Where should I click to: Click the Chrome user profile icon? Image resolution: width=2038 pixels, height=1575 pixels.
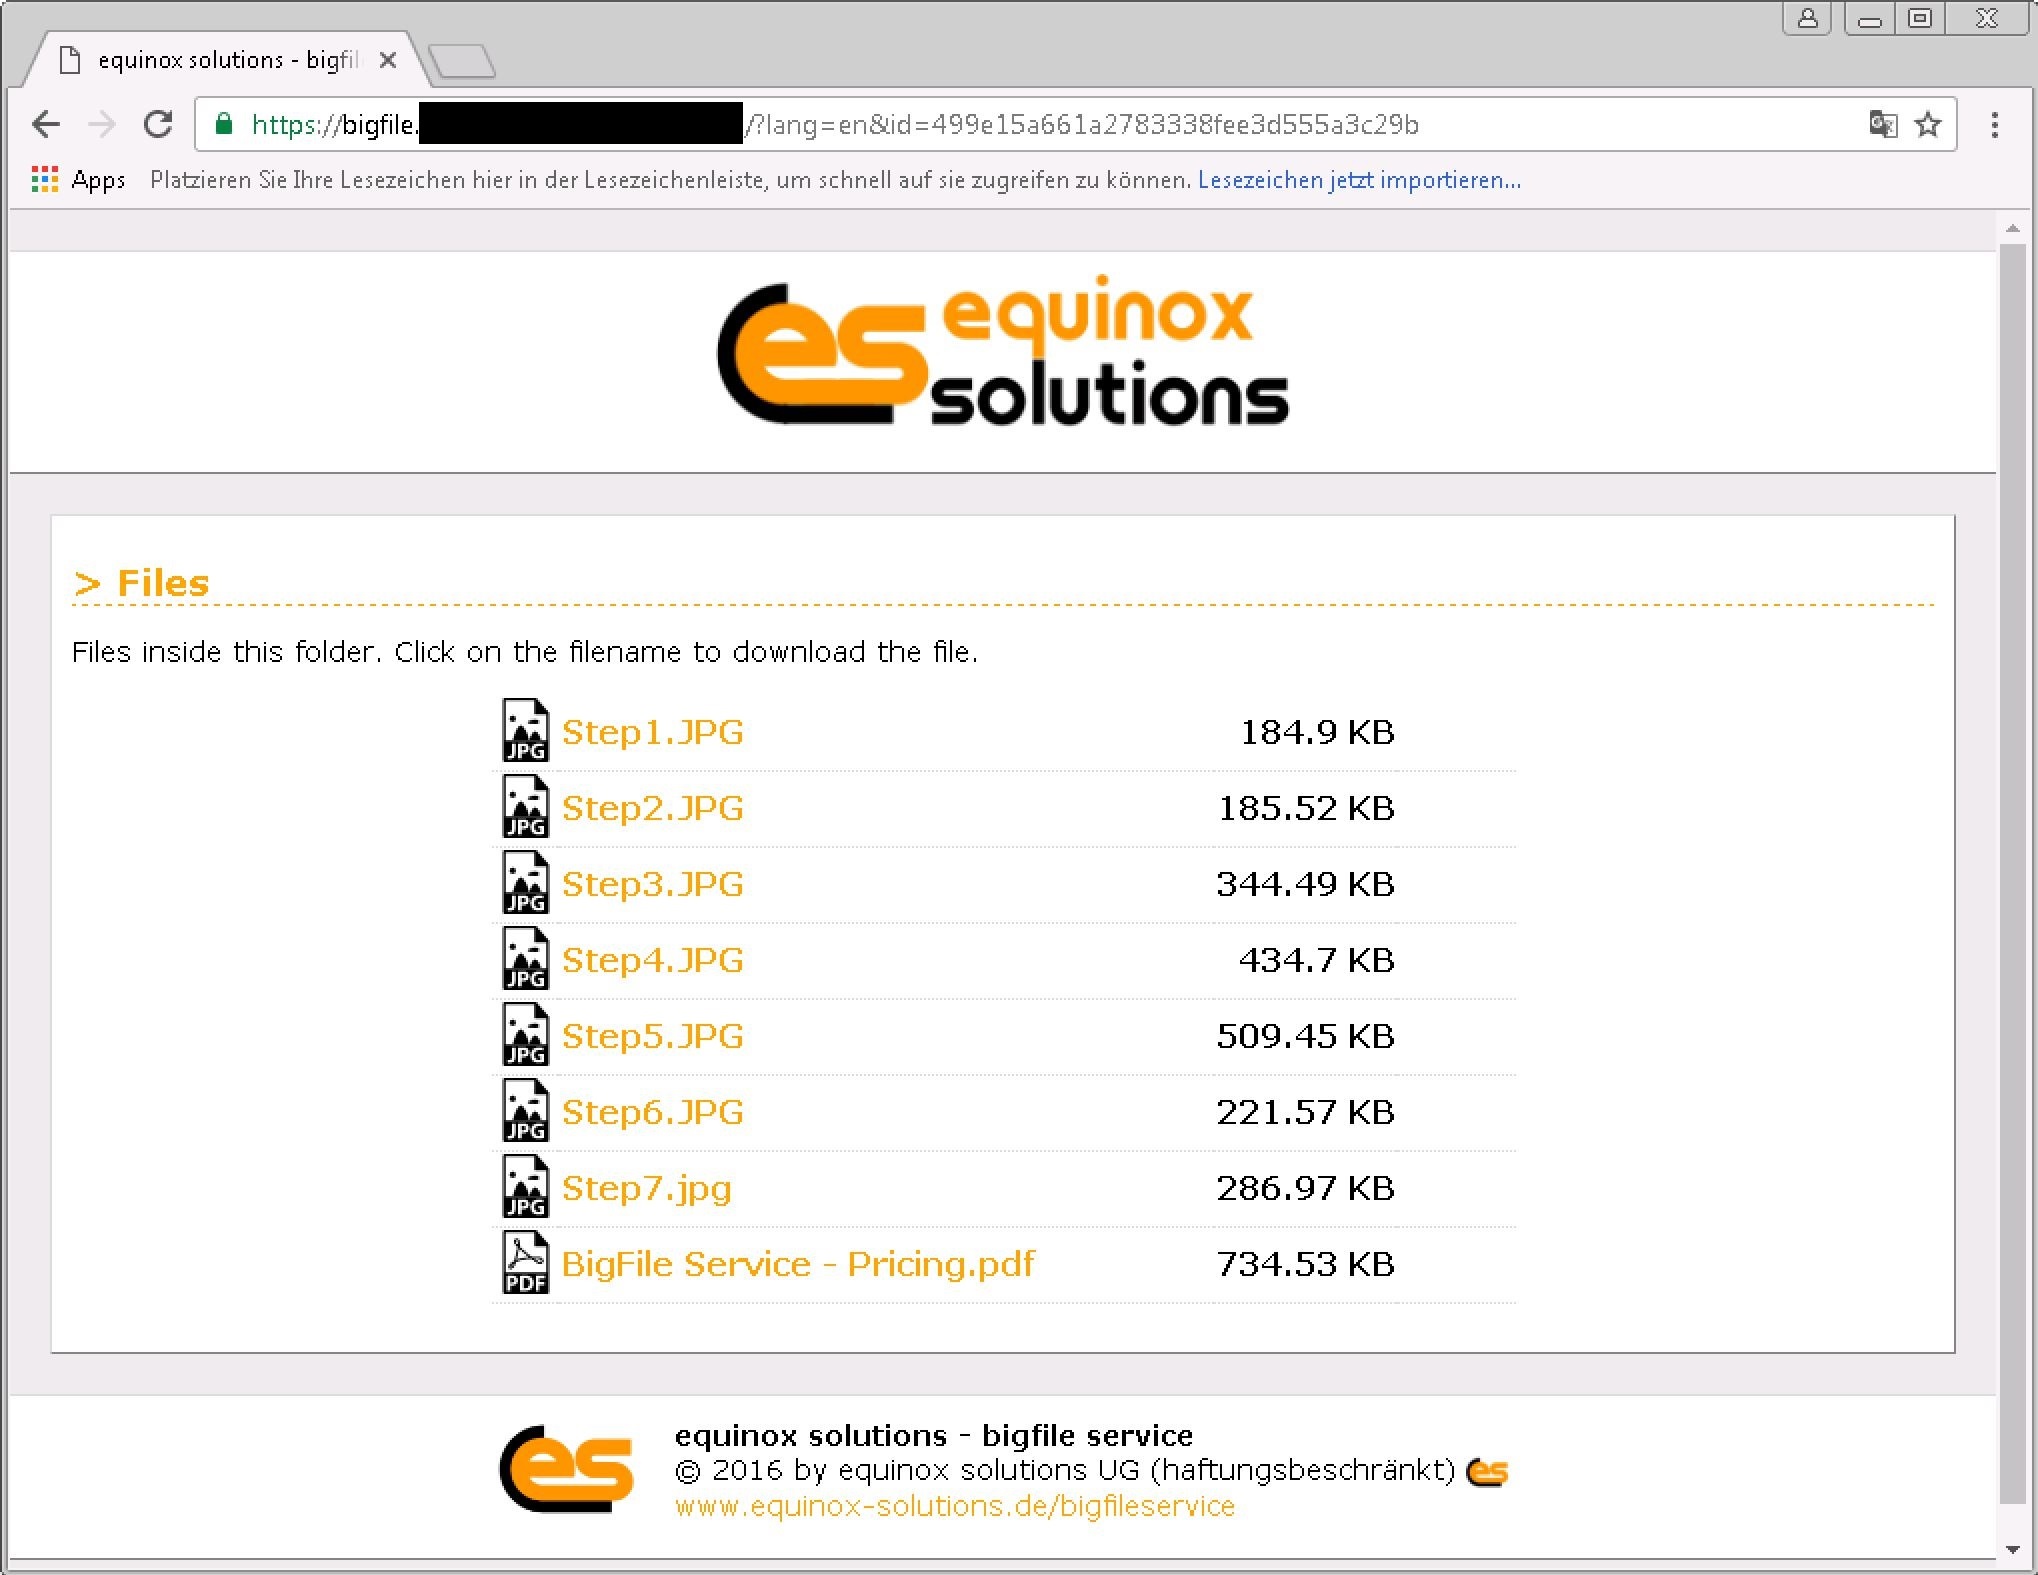(1807, 18)
